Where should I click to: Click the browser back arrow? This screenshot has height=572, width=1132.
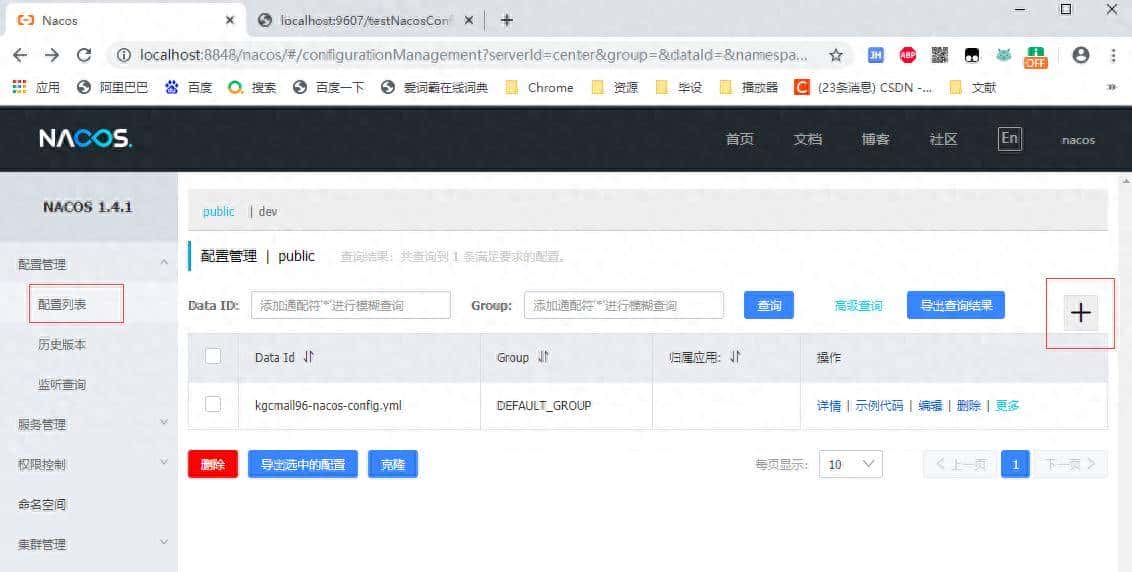tap(20, 55)
